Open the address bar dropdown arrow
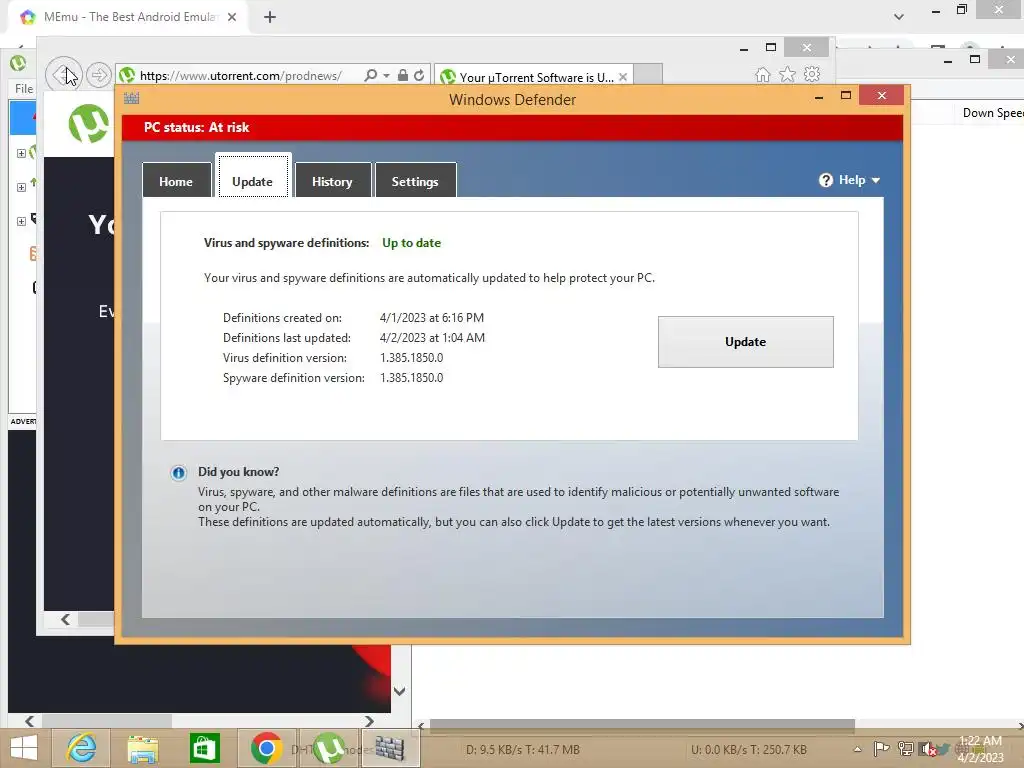1024x768 pixels. tap(387, 76)
